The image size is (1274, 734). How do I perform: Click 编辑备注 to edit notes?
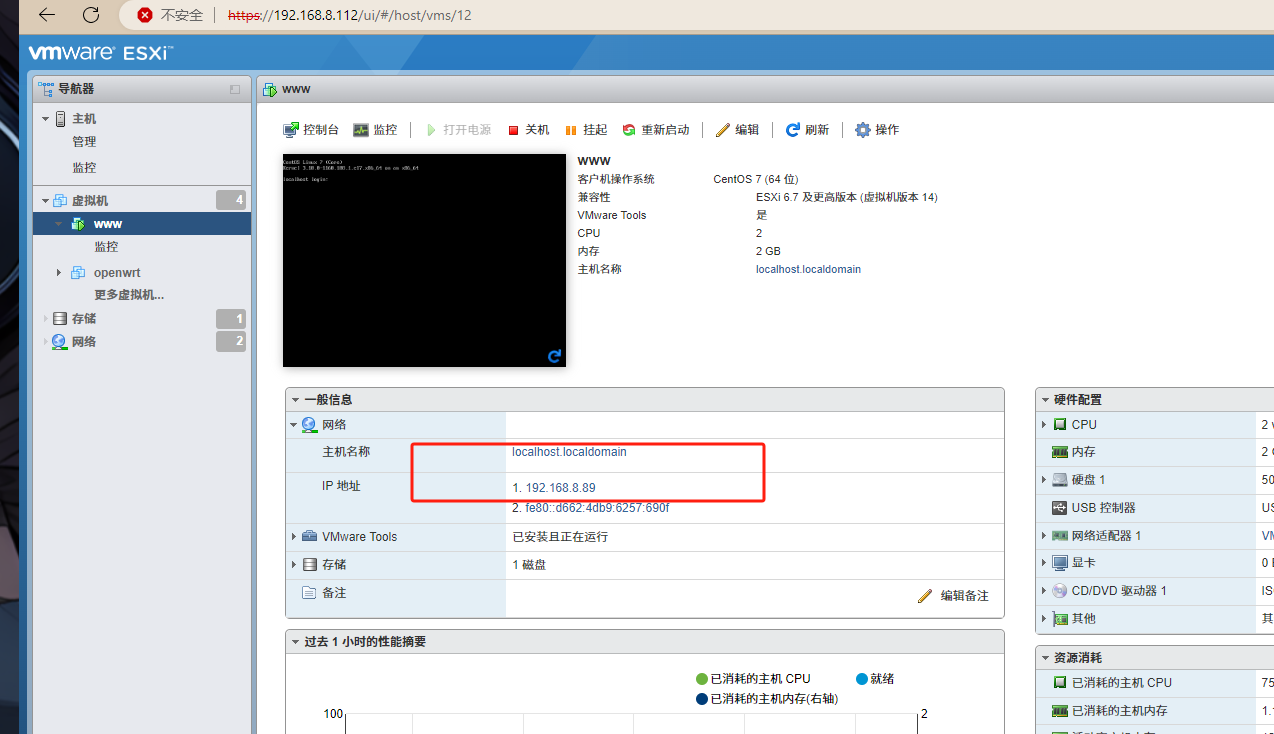pos(953,596)
